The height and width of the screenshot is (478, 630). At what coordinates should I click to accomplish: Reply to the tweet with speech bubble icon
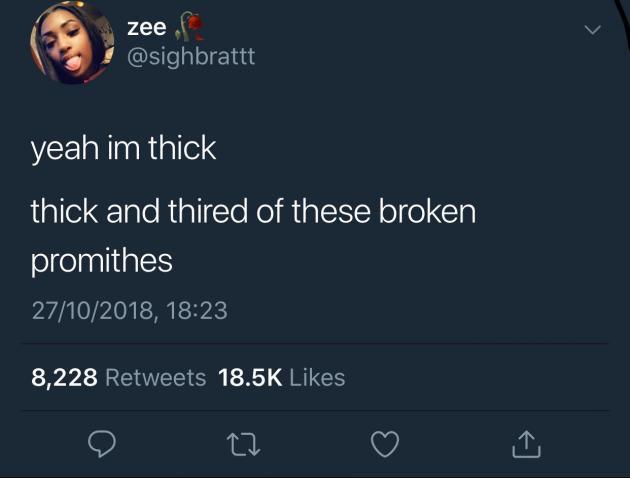(102, 443)
